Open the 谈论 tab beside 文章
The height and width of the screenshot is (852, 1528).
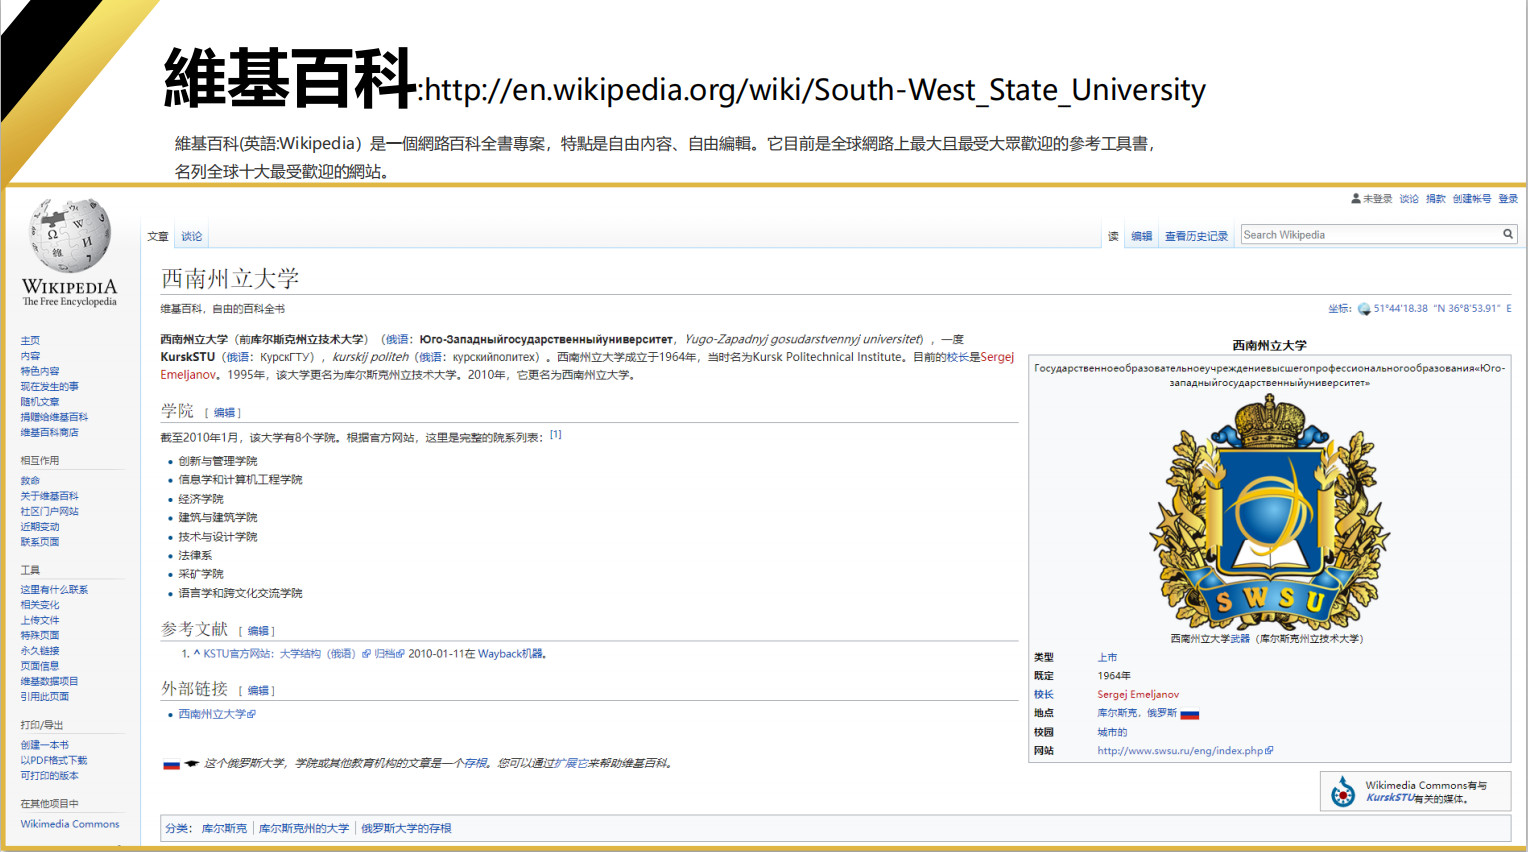tap(192, 237)
